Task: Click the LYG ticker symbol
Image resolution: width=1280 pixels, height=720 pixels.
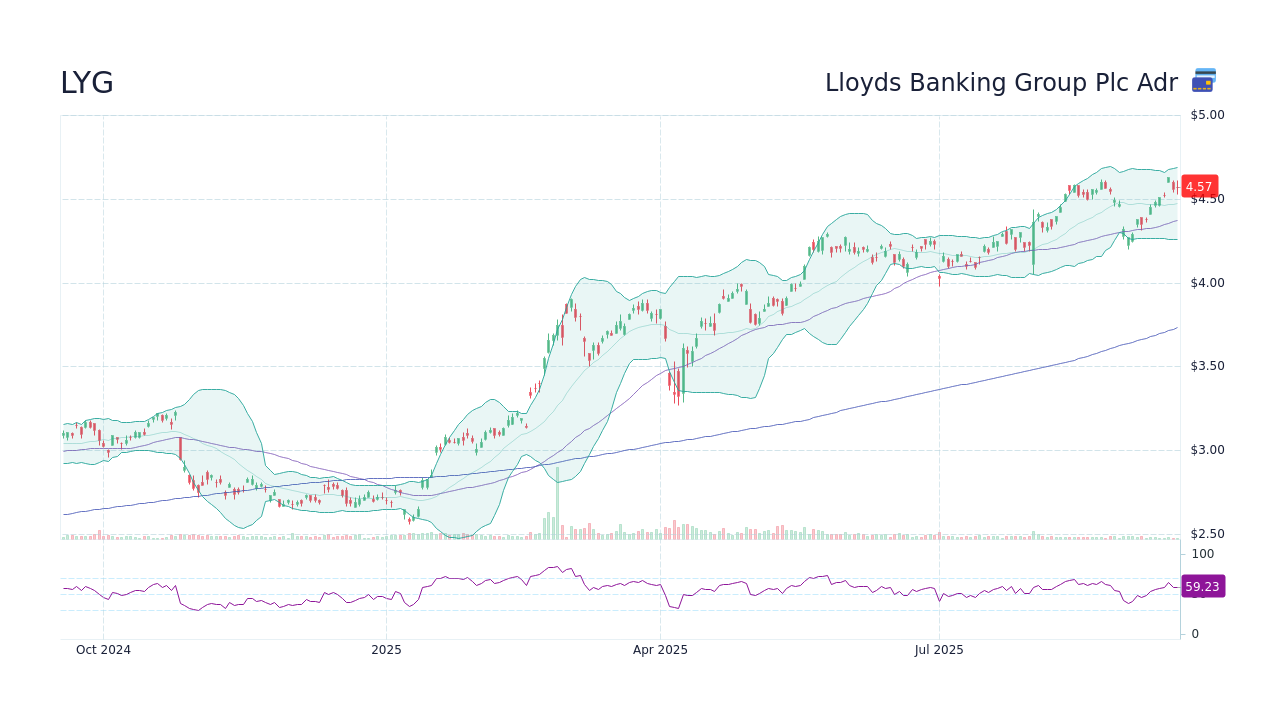Action: (86, 82)
